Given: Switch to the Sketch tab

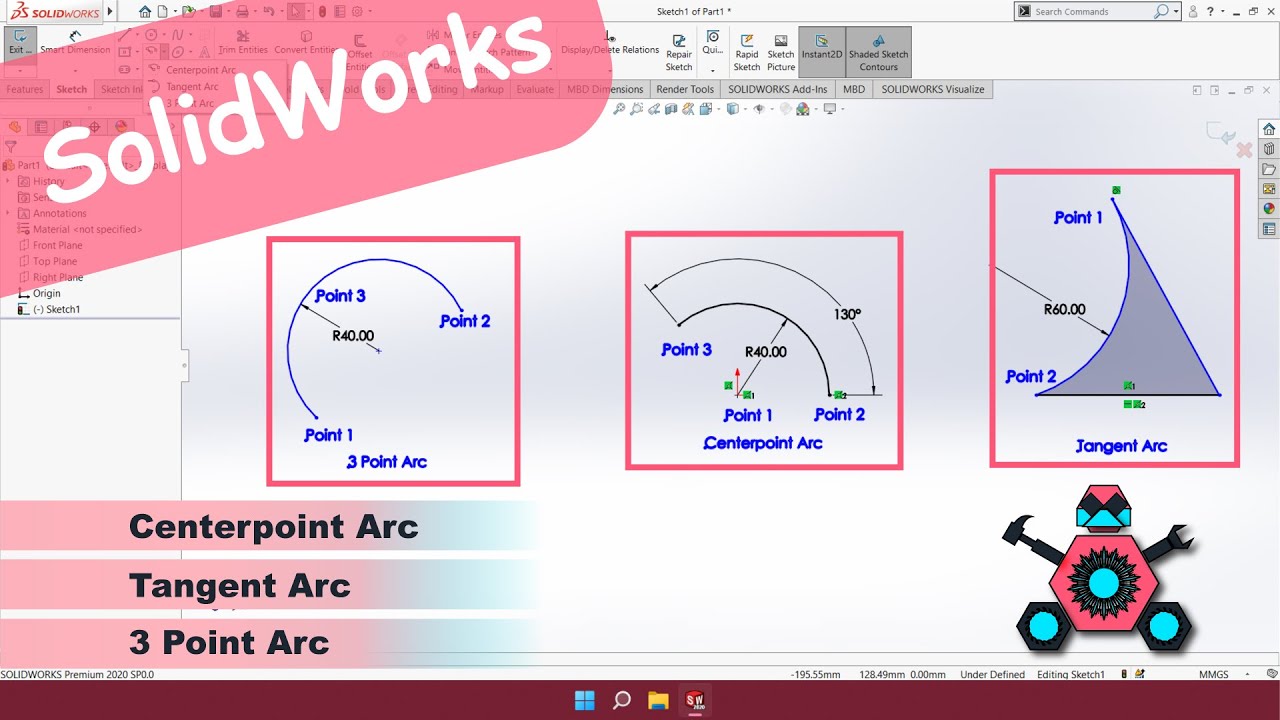Looking at the screenshot, I should click(72, 89).
